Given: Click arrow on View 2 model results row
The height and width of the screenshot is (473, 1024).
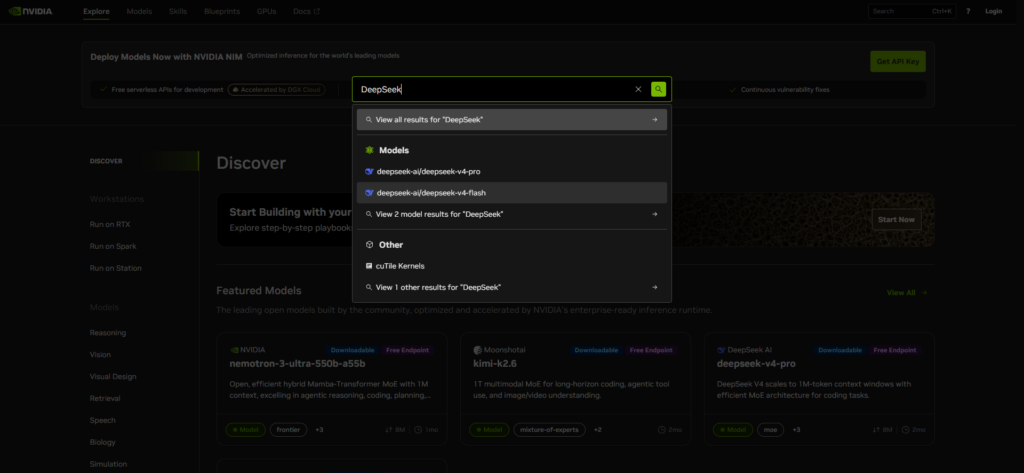Looking at the screenshot, I should click(x=654, y=214).
